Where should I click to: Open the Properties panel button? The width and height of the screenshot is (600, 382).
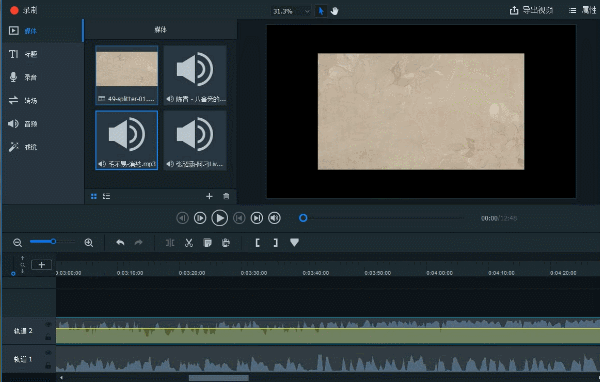[583, 10]
